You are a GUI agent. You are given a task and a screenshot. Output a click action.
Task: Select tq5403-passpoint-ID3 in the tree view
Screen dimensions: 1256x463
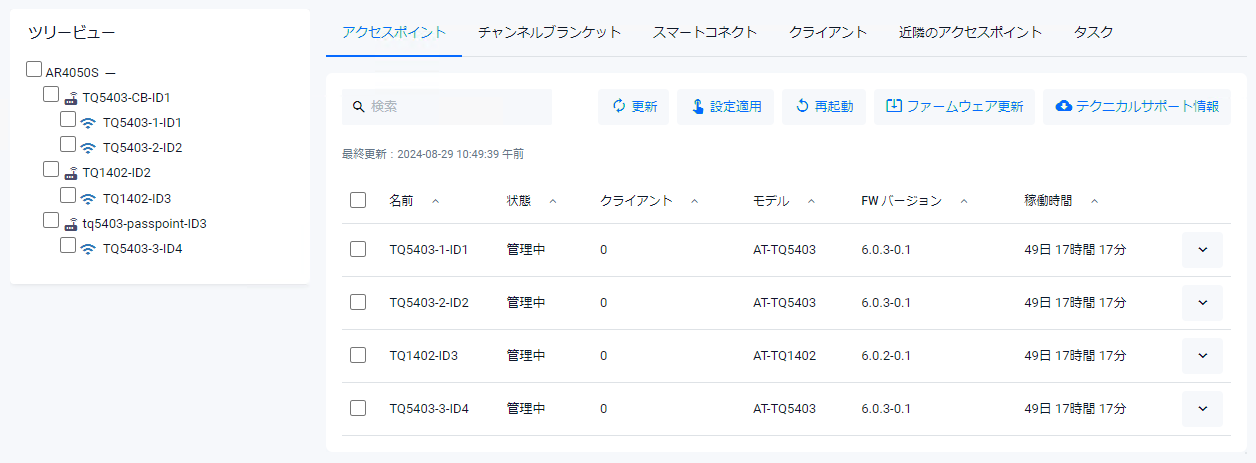pos(144,224)
